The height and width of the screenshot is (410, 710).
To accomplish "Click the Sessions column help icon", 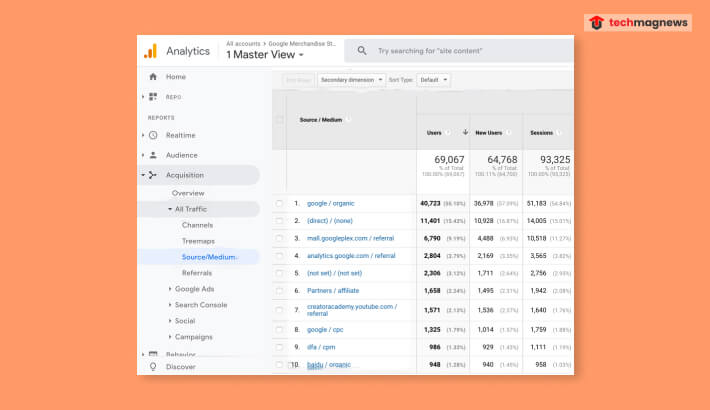I will click(x=559, y=133).
